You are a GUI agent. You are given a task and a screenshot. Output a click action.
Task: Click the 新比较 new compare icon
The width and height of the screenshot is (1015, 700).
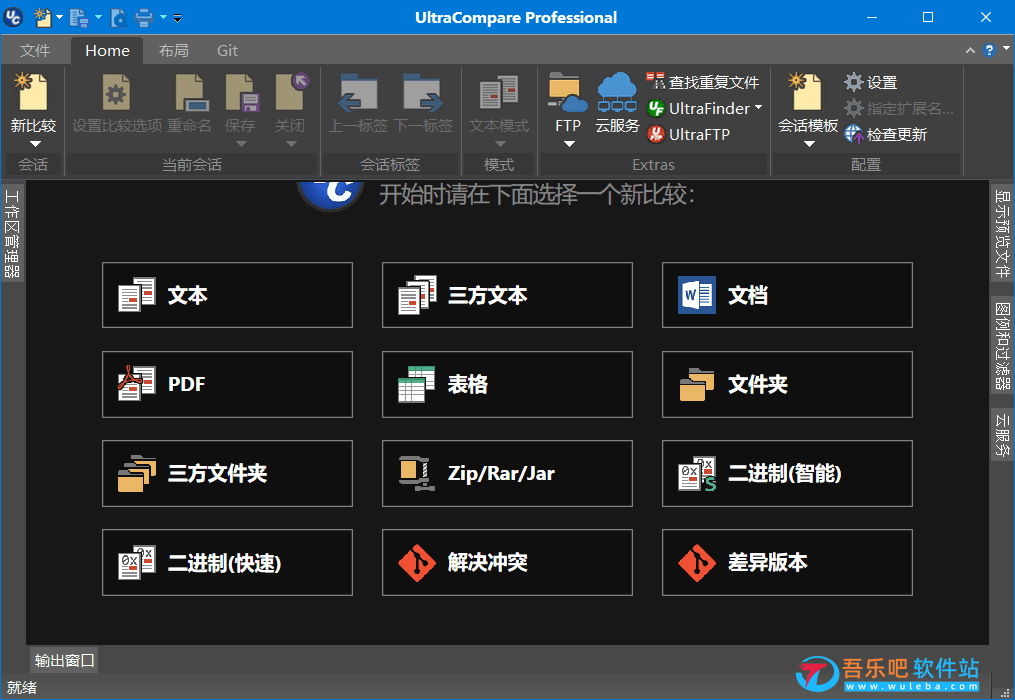(x=32, y=92)
